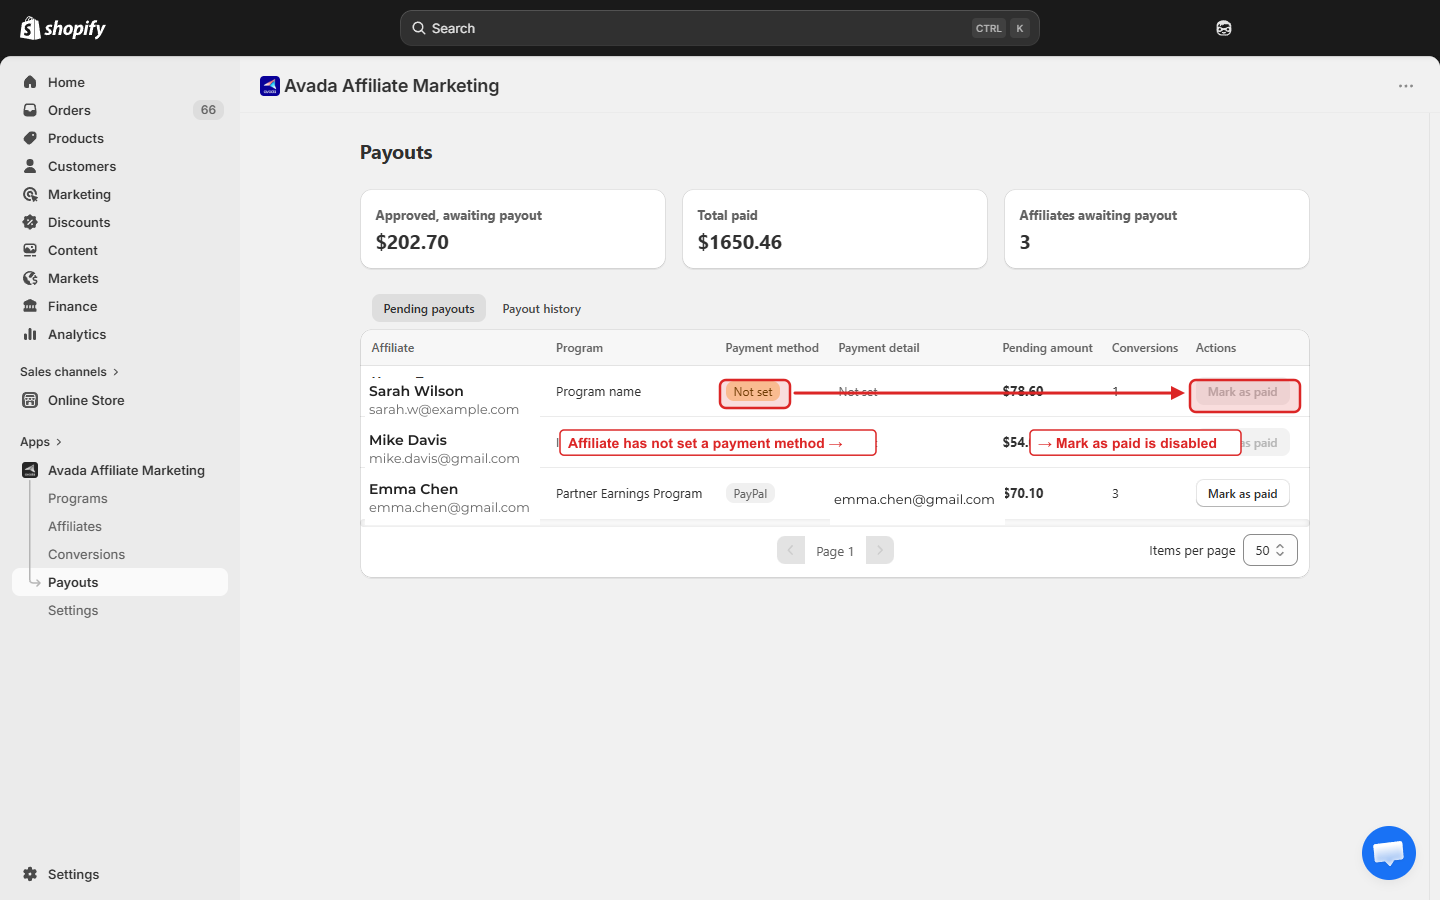This screenshot has width=1440, height=900.
Task: Click the Online Store icon
Action: (x=30, y=400)
